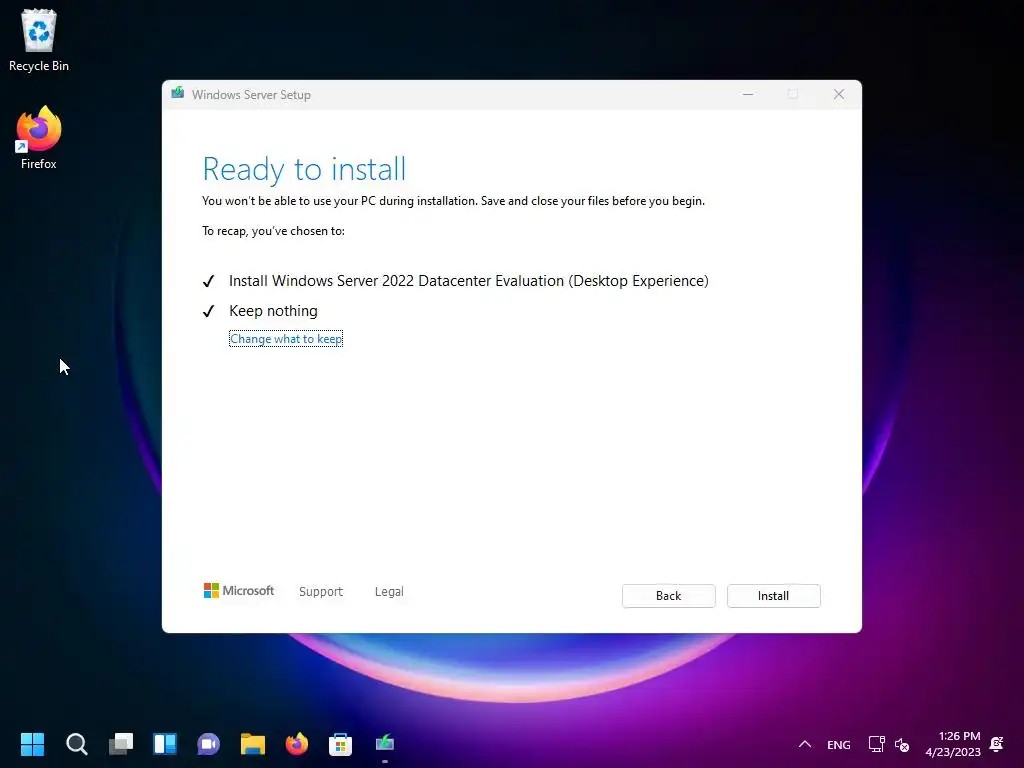Viewport: 1024px width, 768px height.
Task: Click the Microsoft logo in the setup footer
Action: tap(239, 590)
